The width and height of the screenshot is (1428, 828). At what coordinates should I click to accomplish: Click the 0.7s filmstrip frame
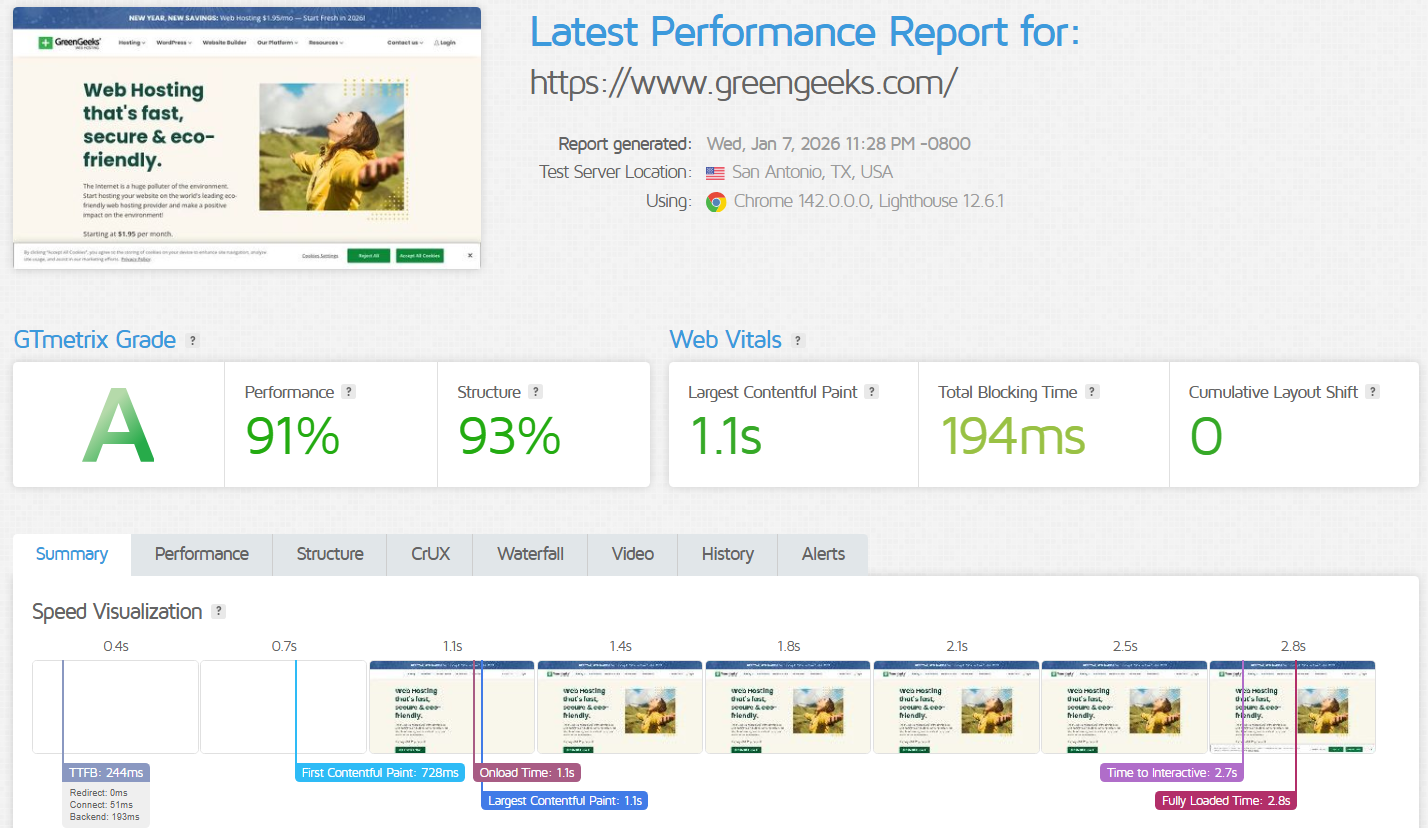pyautogui.click(x=283, y=707)
